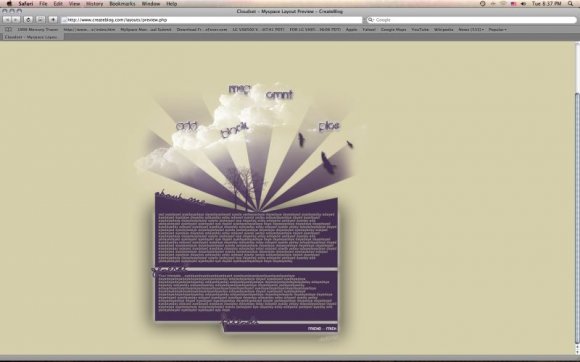This screenshot has width=580, height=362.
Task: Click the Wi-Fi status icon
Action: (503, 4)
